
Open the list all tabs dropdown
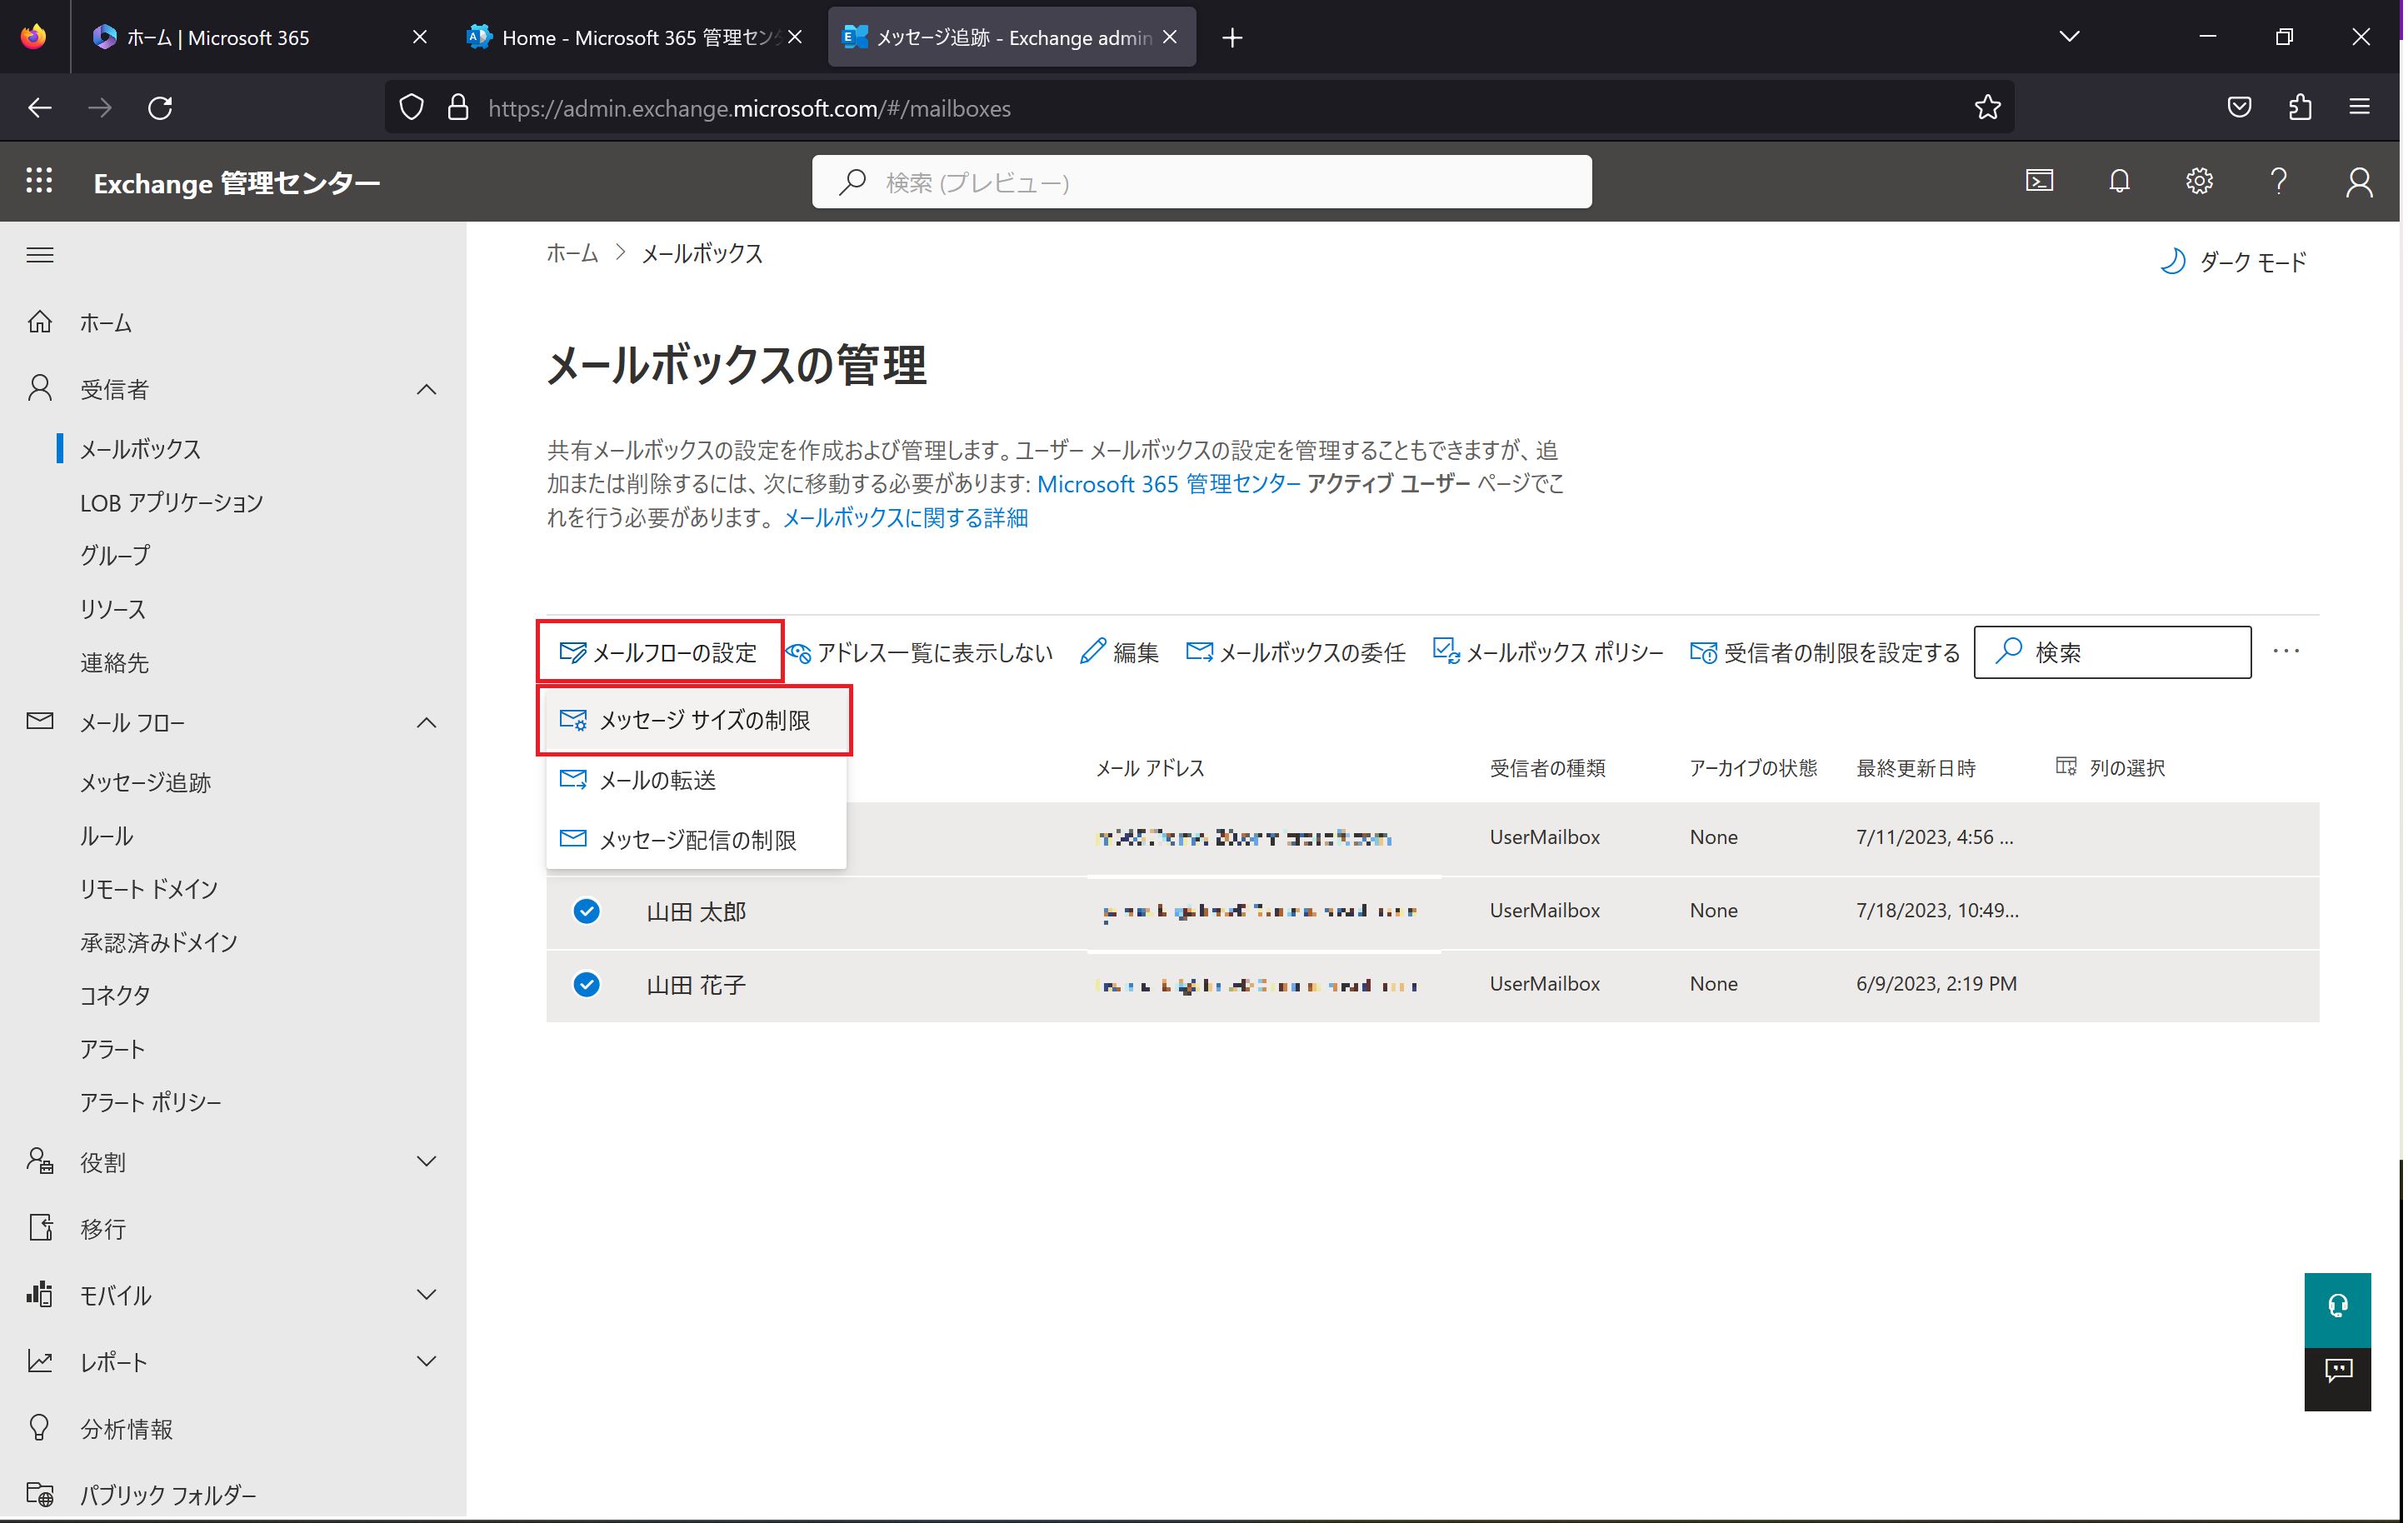pos(2069,37)
